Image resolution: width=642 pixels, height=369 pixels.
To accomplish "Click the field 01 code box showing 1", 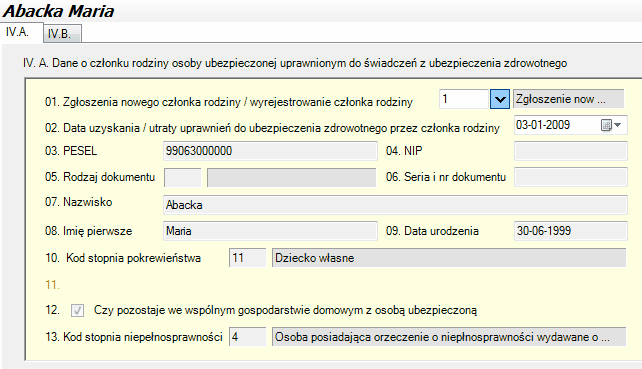I will click(x=464, y=99).
